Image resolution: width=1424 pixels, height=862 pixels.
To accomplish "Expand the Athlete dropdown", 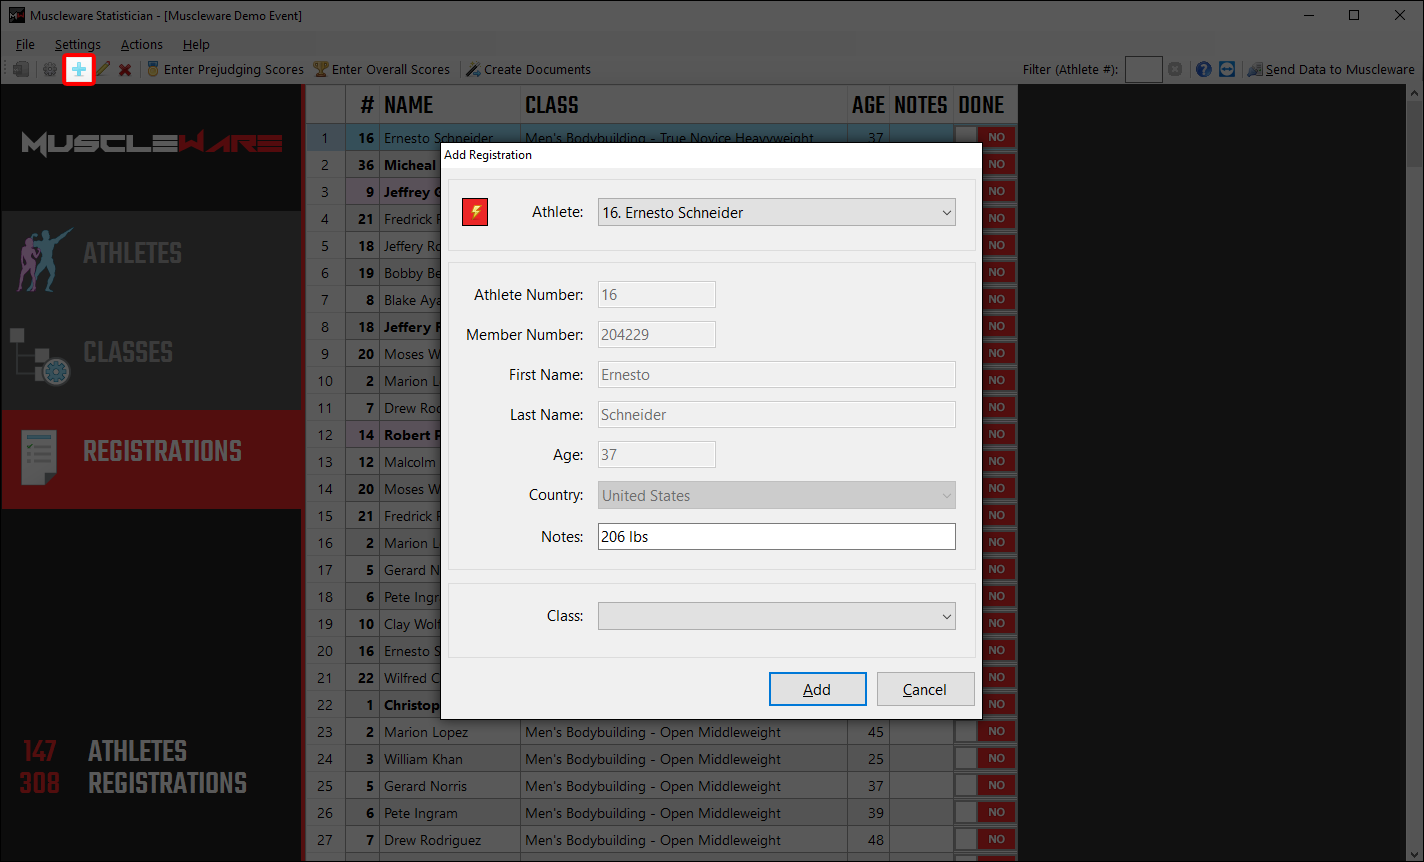I will 776,212.
